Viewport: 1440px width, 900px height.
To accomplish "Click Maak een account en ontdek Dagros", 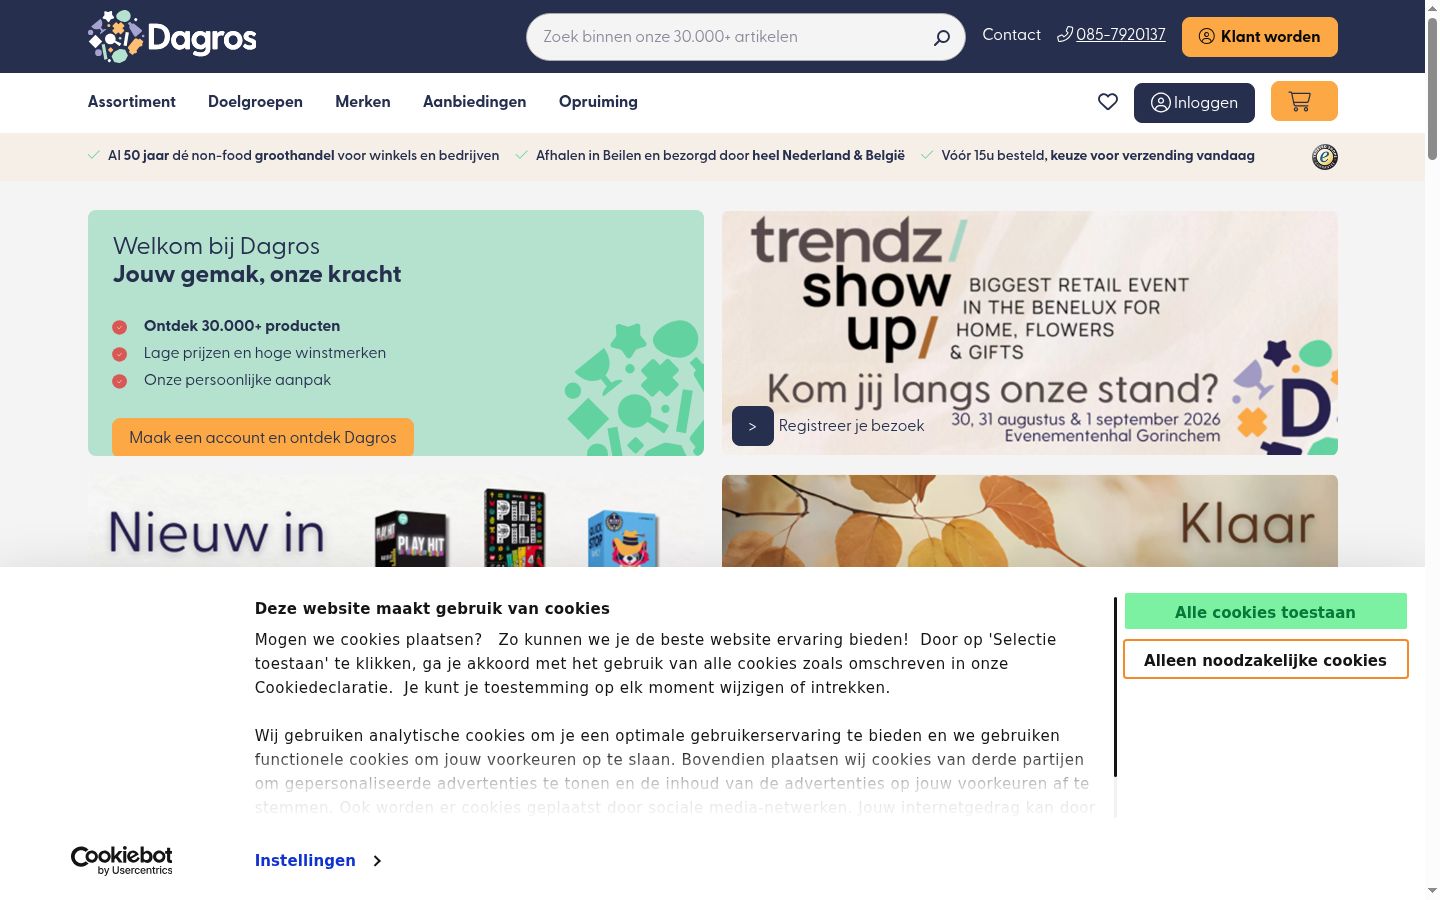I will [263, 437].
